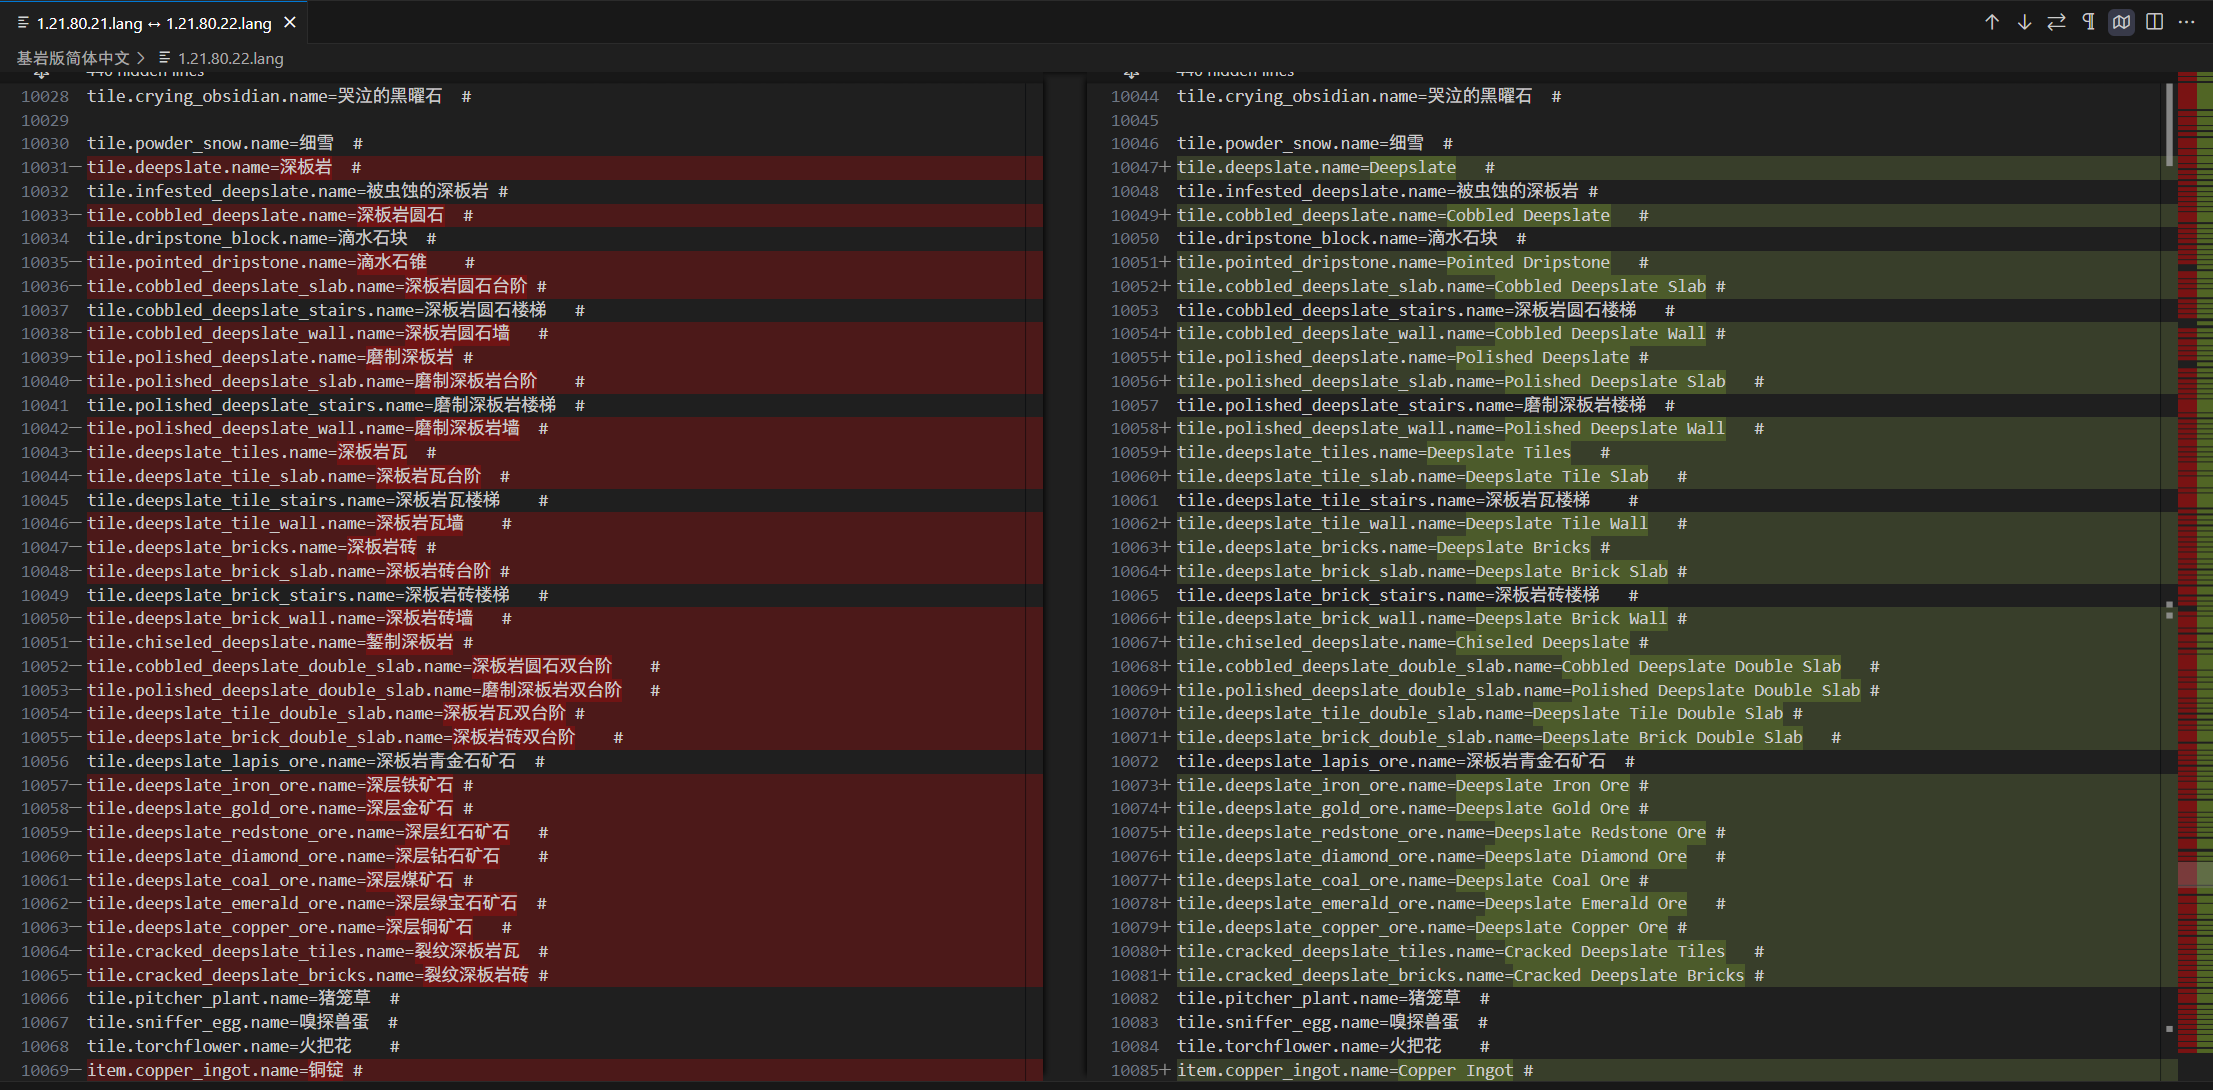Select the 1.21.80.21.lang ↔ 1.21.80.22.lang tab

[154, 23]
